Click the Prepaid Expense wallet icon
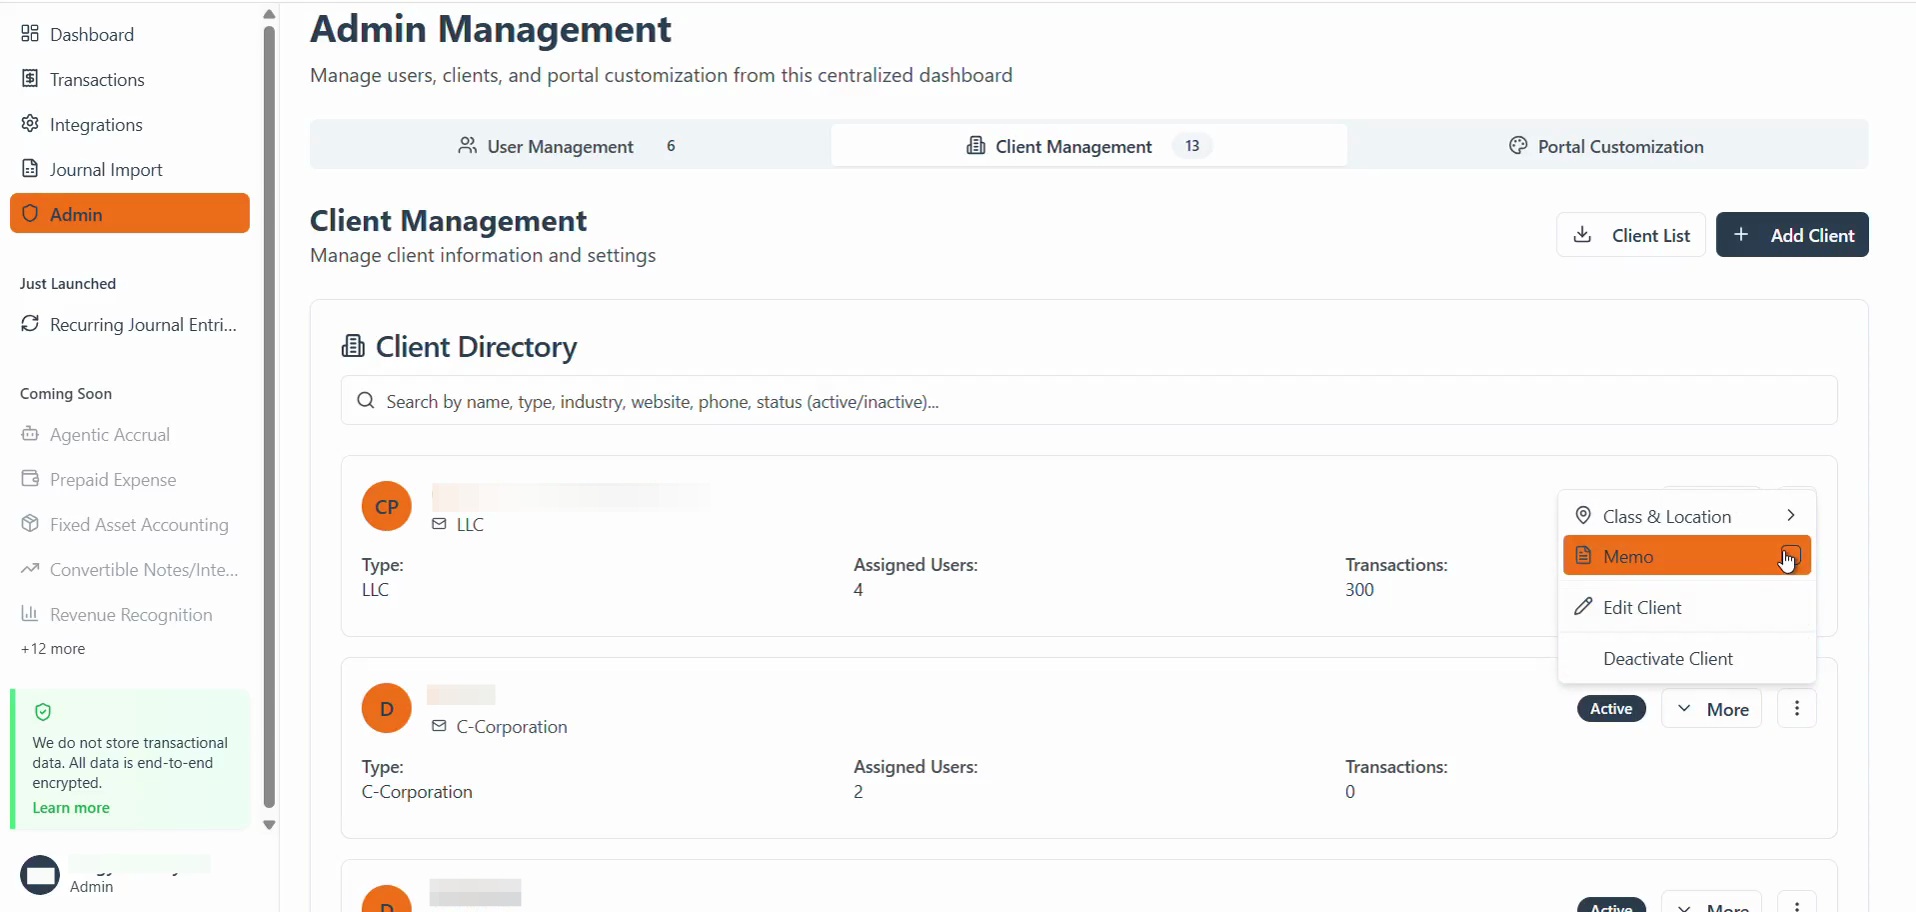1916x912 pixels. coord(30,479)
